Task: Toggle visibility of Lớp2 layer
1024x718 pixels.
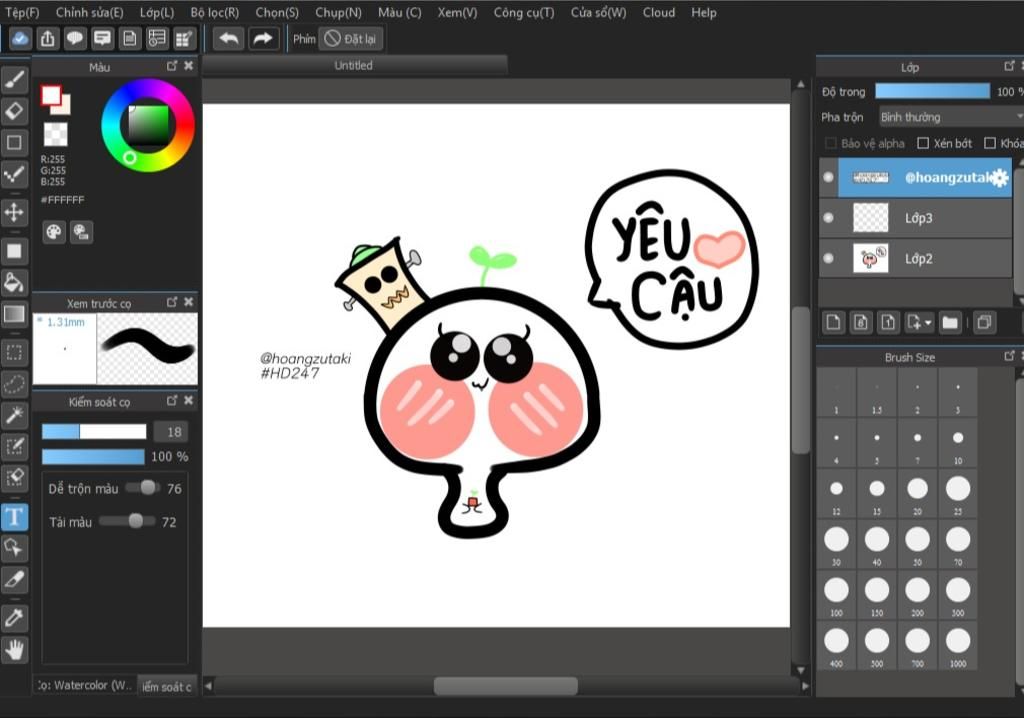Action: tap(829, 258)
